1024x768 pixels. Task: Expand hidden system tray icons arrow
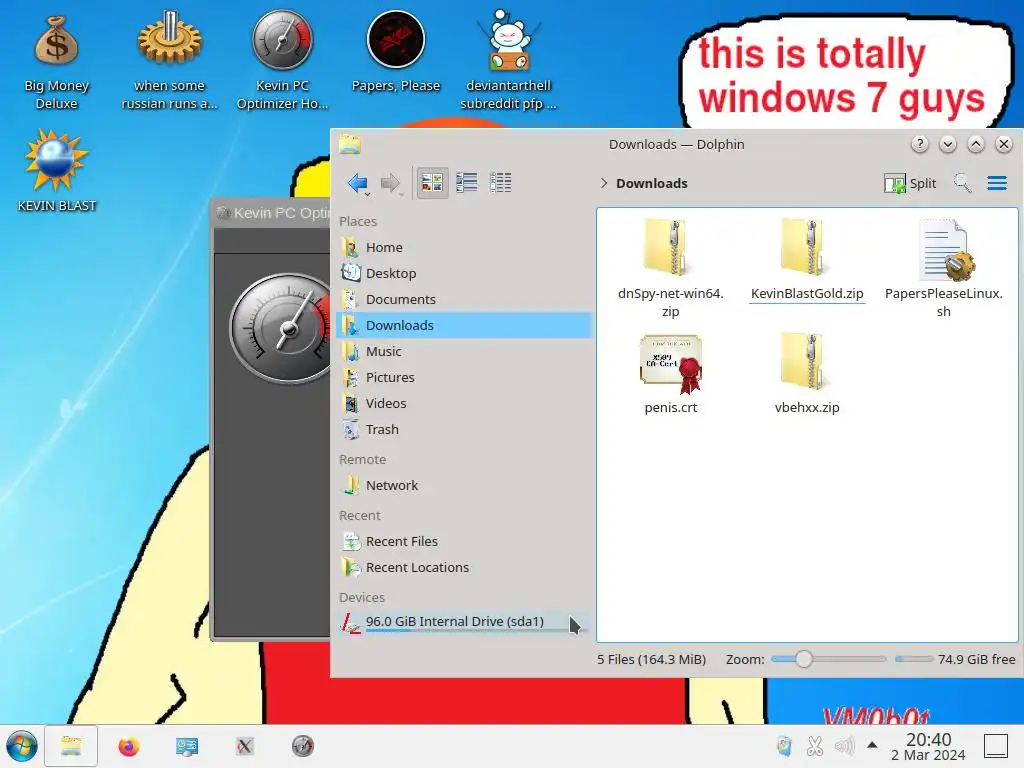pos(872,745)
